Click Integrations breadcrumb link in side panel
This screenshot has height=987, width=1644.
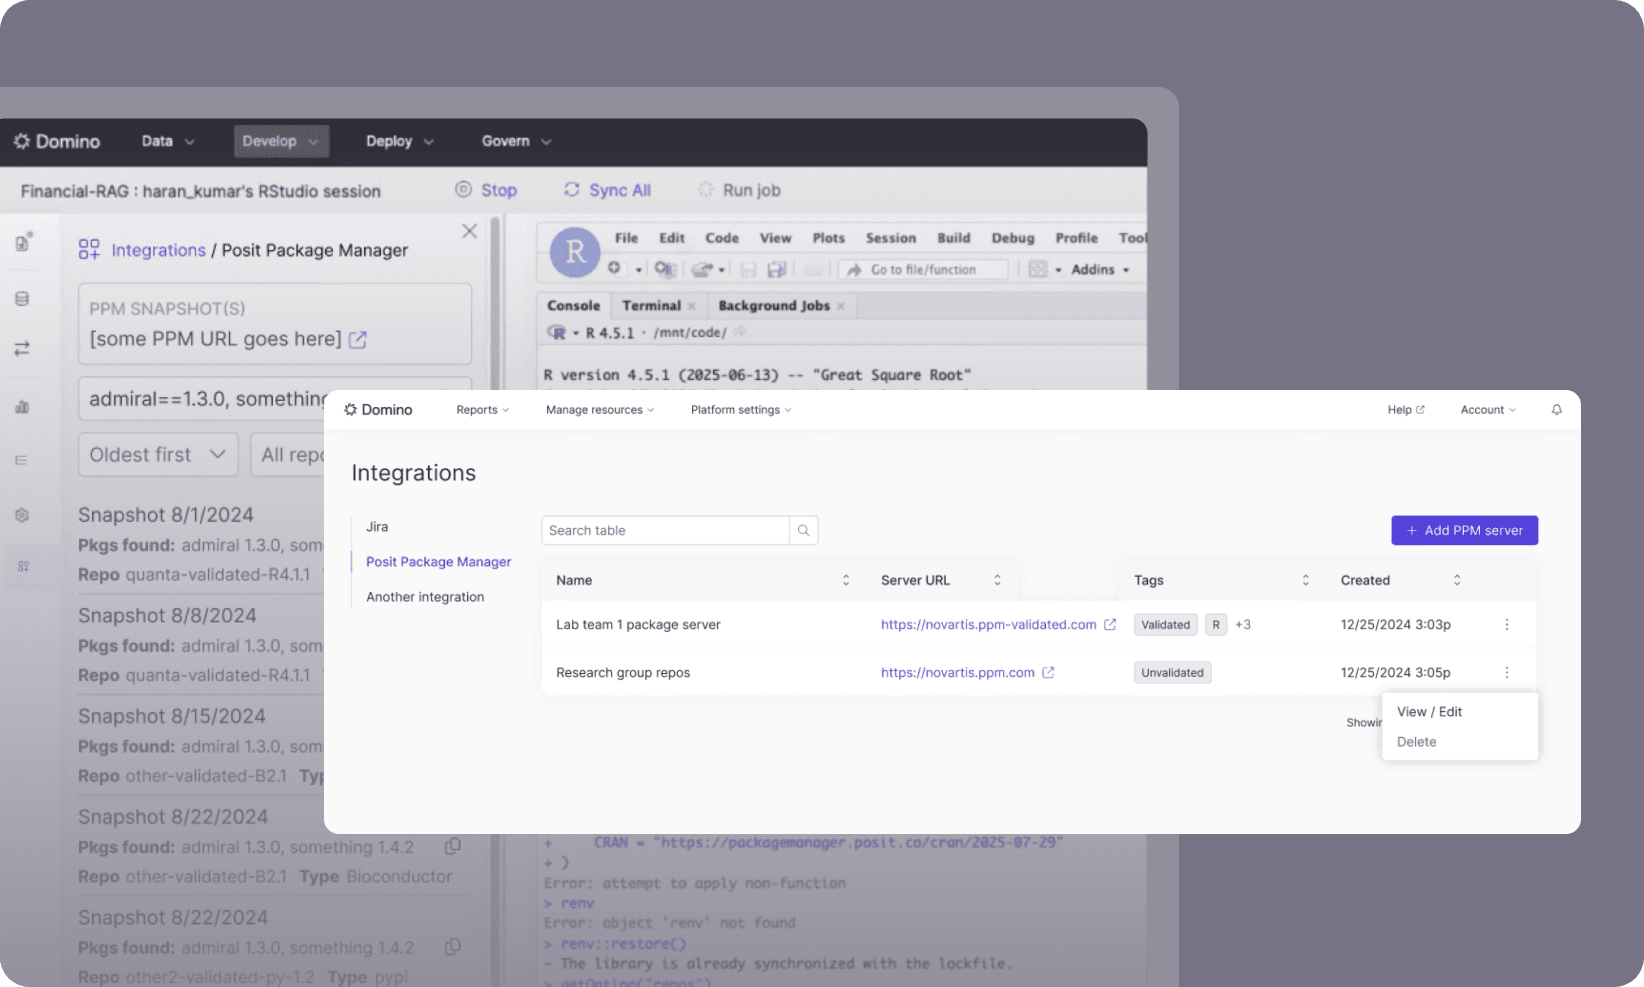click(158, 250)
